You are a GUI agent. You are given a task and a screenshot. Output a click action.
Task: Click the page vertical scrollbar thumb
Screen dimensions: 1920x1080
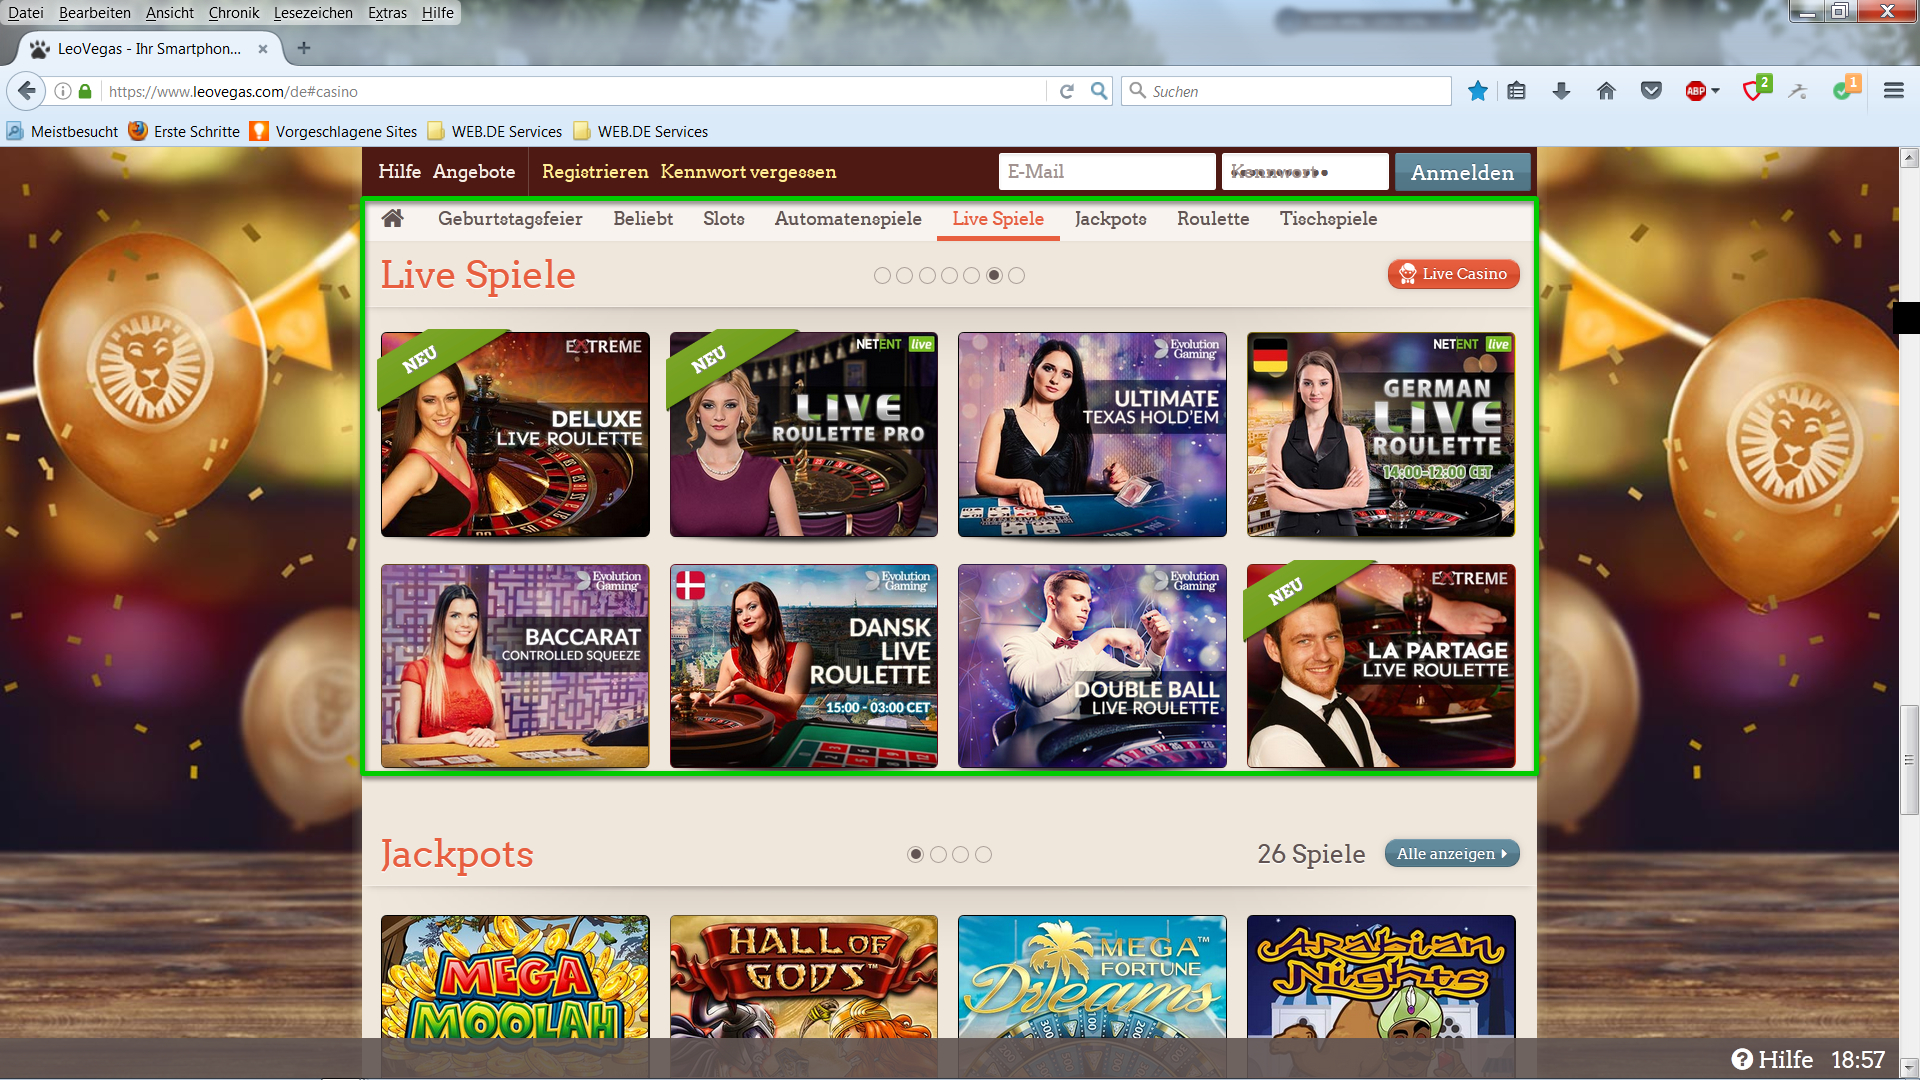(x=1909, y=760)
